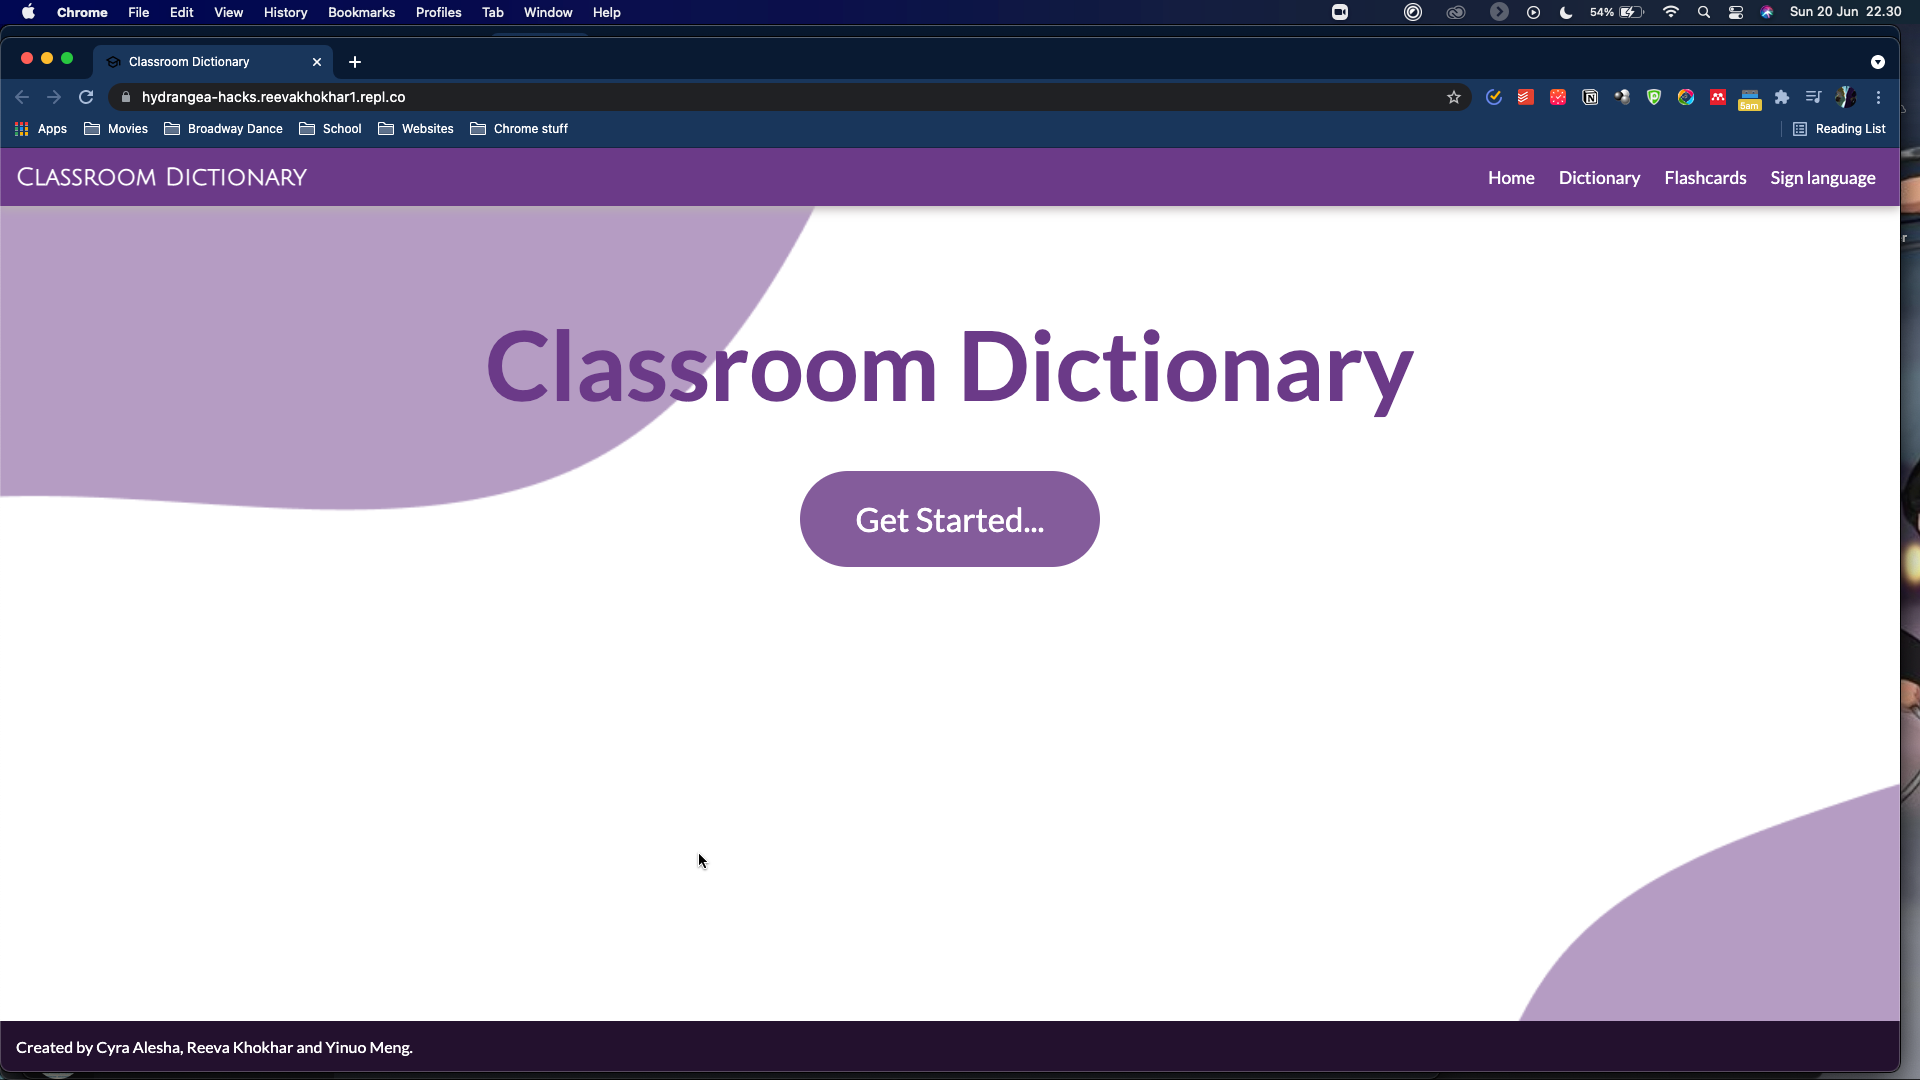Expand the School bookmarks folder
This screenshot has height=1080, width=1920.
tap(331, 129)
